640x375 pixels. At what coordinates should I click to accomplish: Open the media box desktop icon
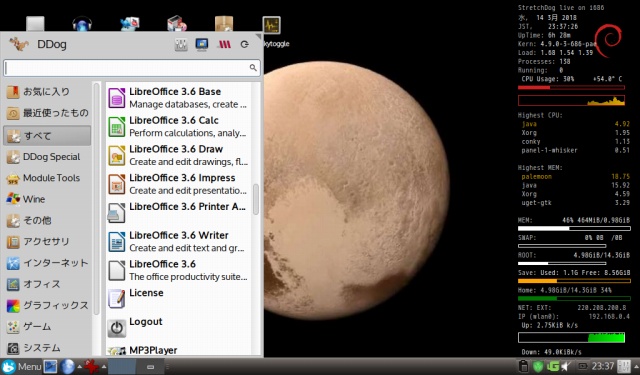click(177, 24)
